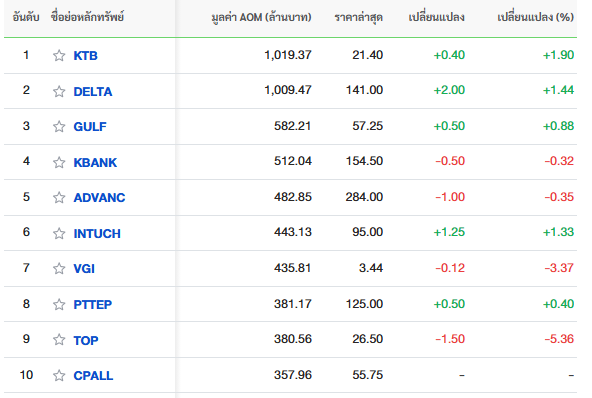
Task: Open the KBANK stock page
Action: click(x=95, y=162)
